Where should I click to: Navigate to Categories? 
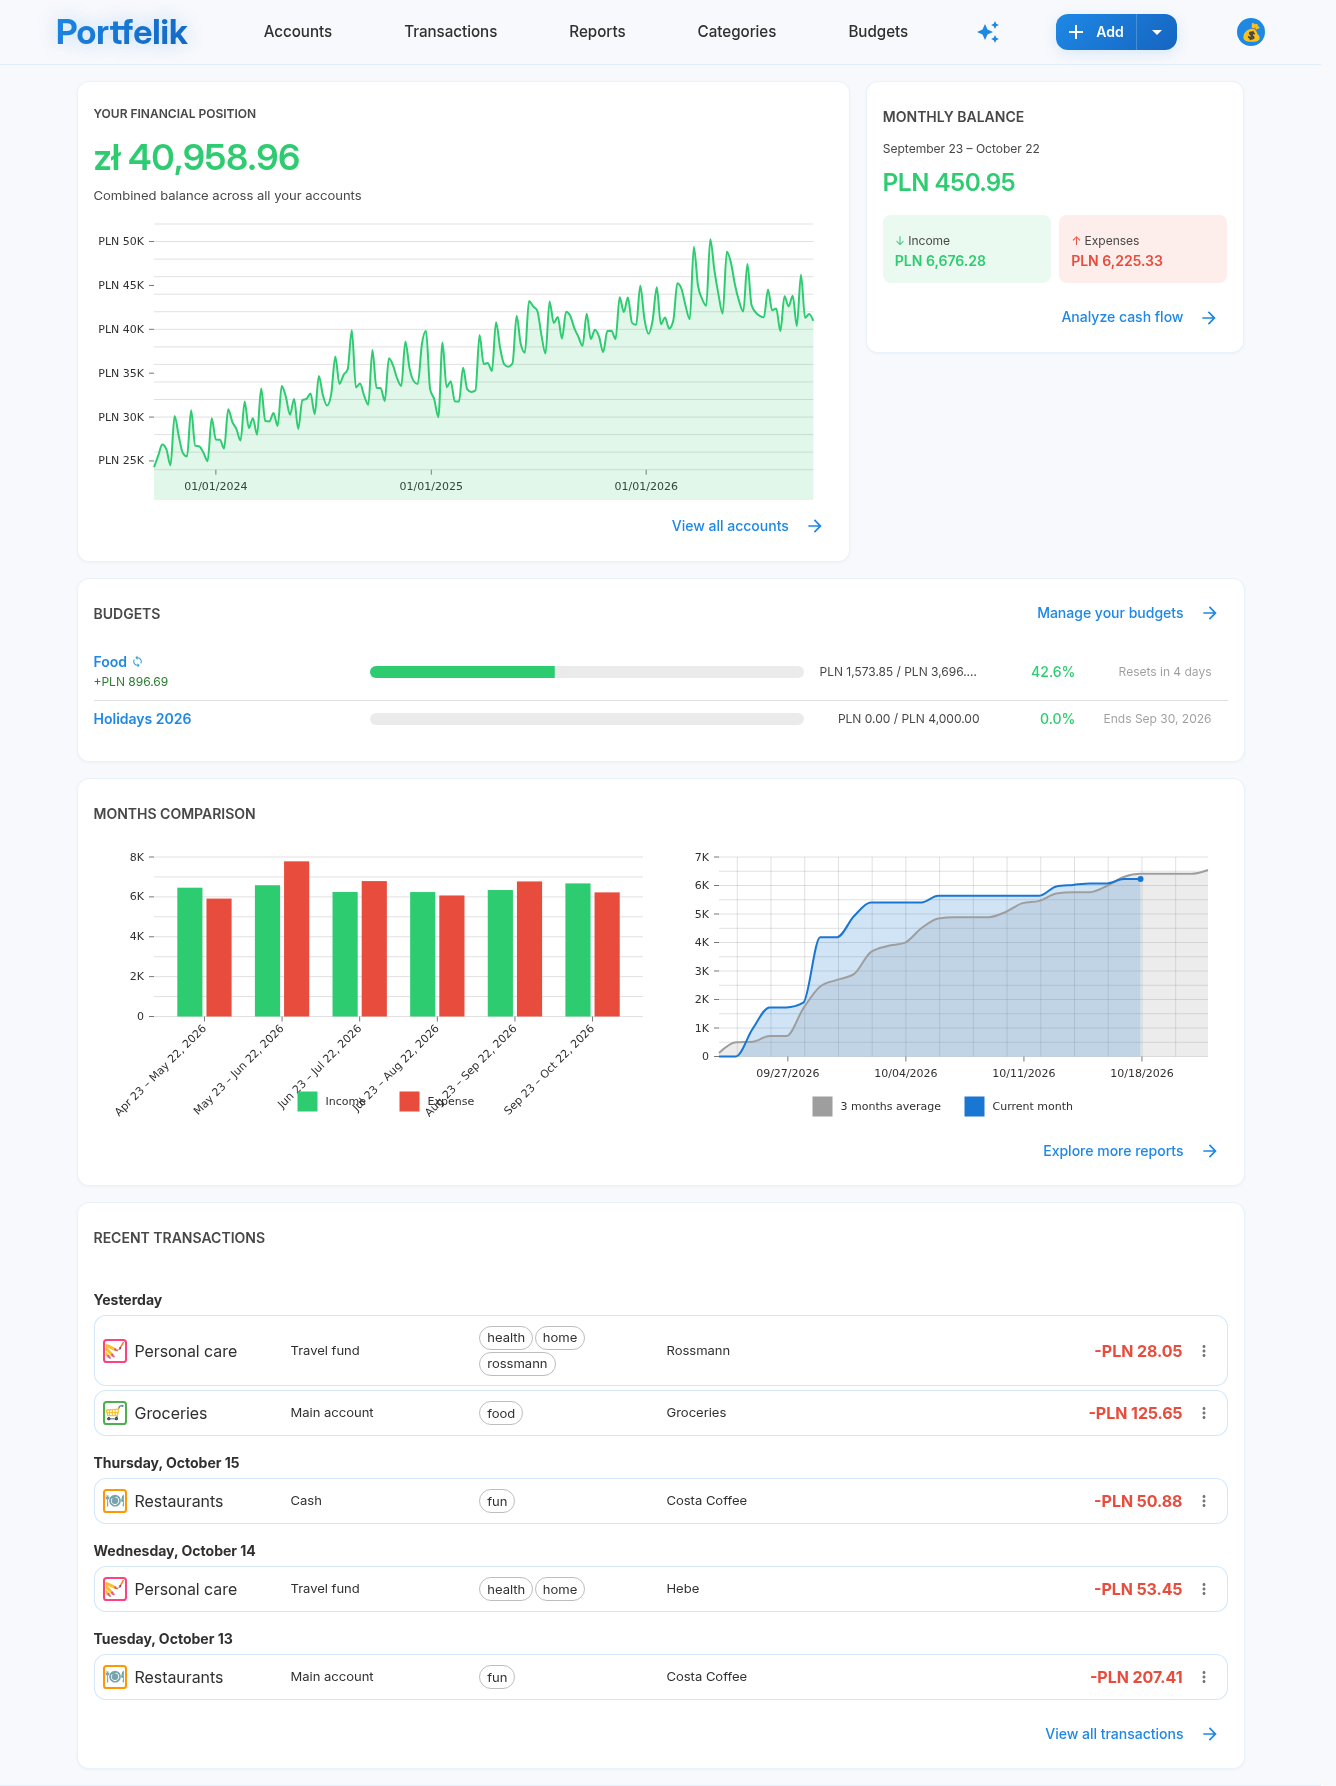737,32
